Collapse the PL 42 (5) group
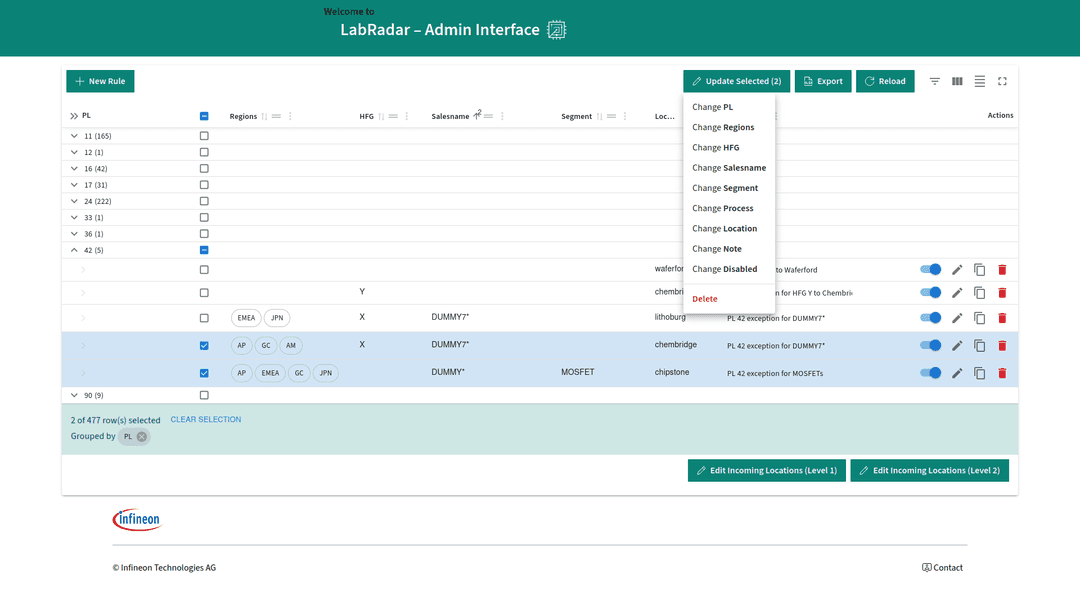 [x=74, y=250]
